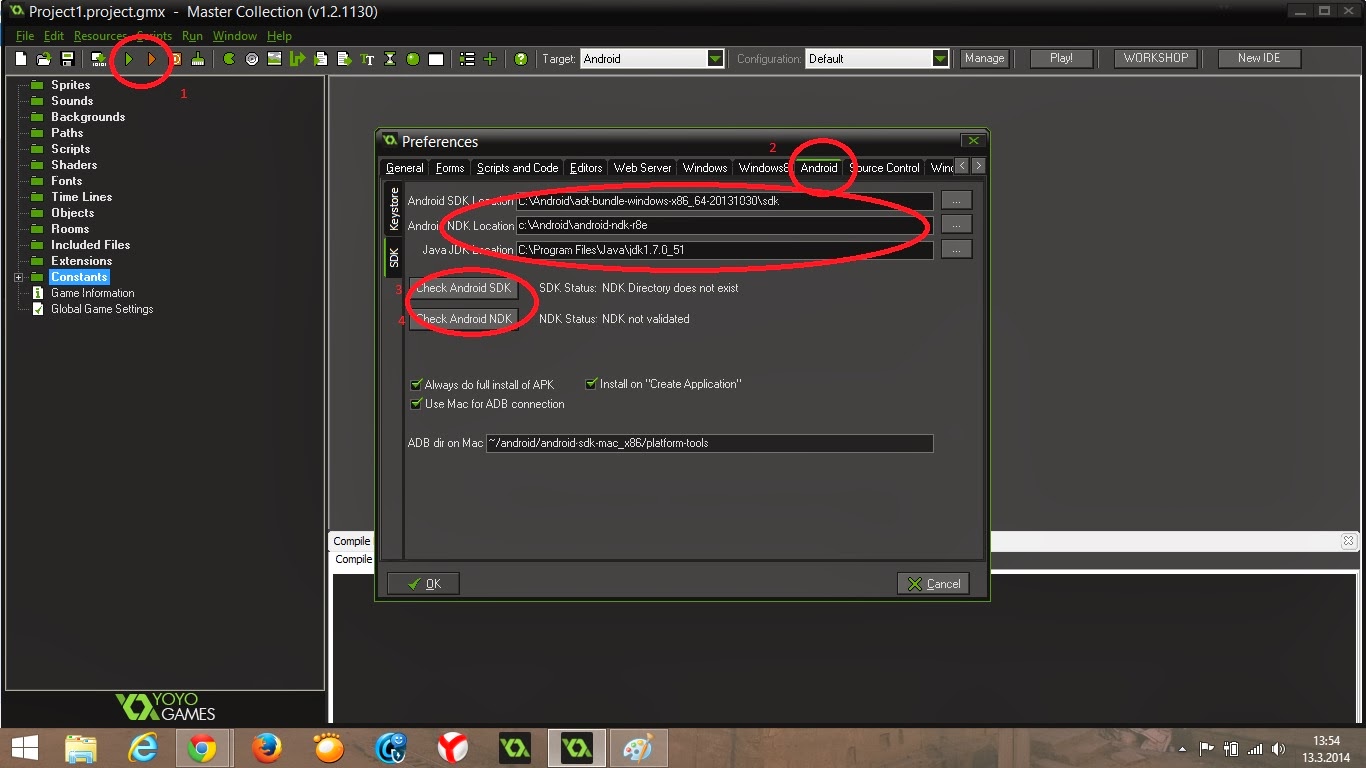Click the Check Android NDK button

click(x=464, y=319)
